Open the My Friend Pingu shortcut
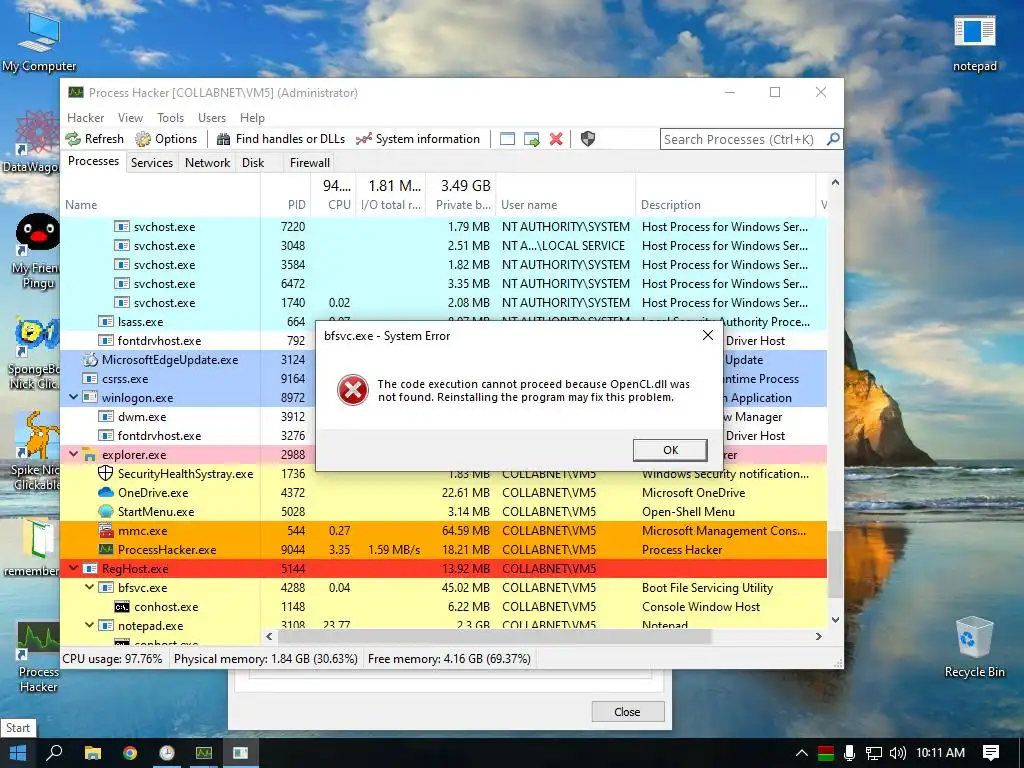 click(37, 251)
